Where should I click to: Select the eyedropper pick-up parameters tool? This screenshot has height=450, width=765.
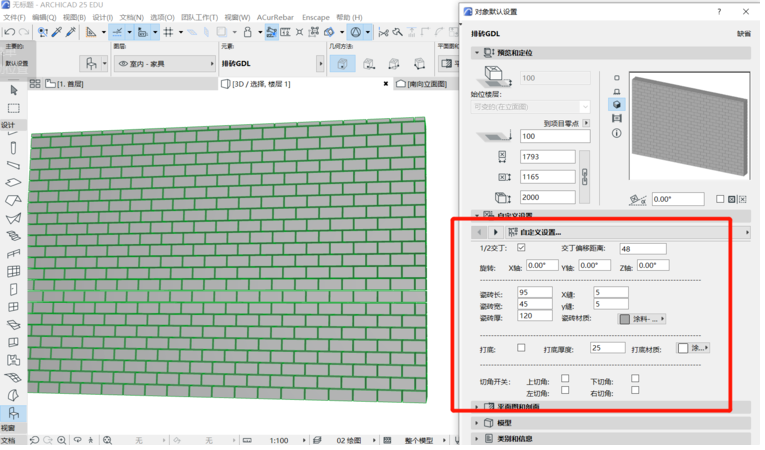click(x=57, y=32)
